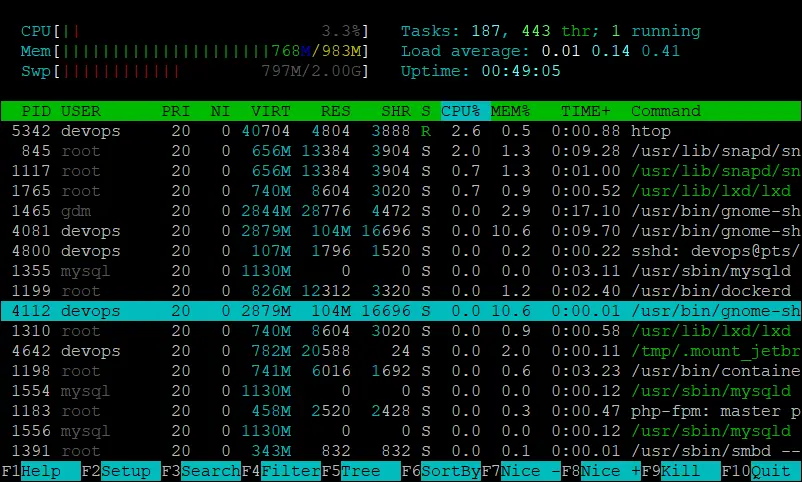The width and height of the screenshot is (802, 482).
Task: Click the S state column header
Action: pos(426,111)
